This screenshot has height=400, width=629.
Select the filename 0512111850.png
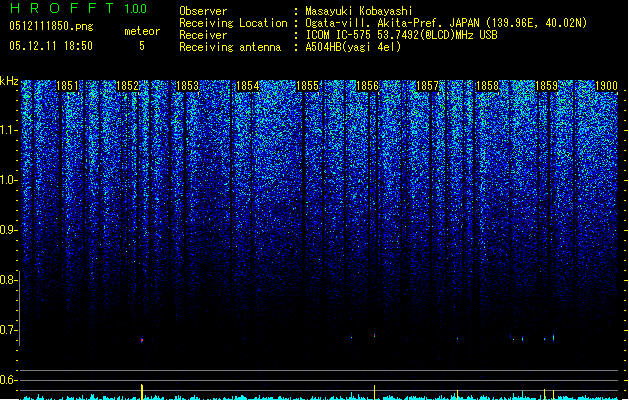point(51,26)
